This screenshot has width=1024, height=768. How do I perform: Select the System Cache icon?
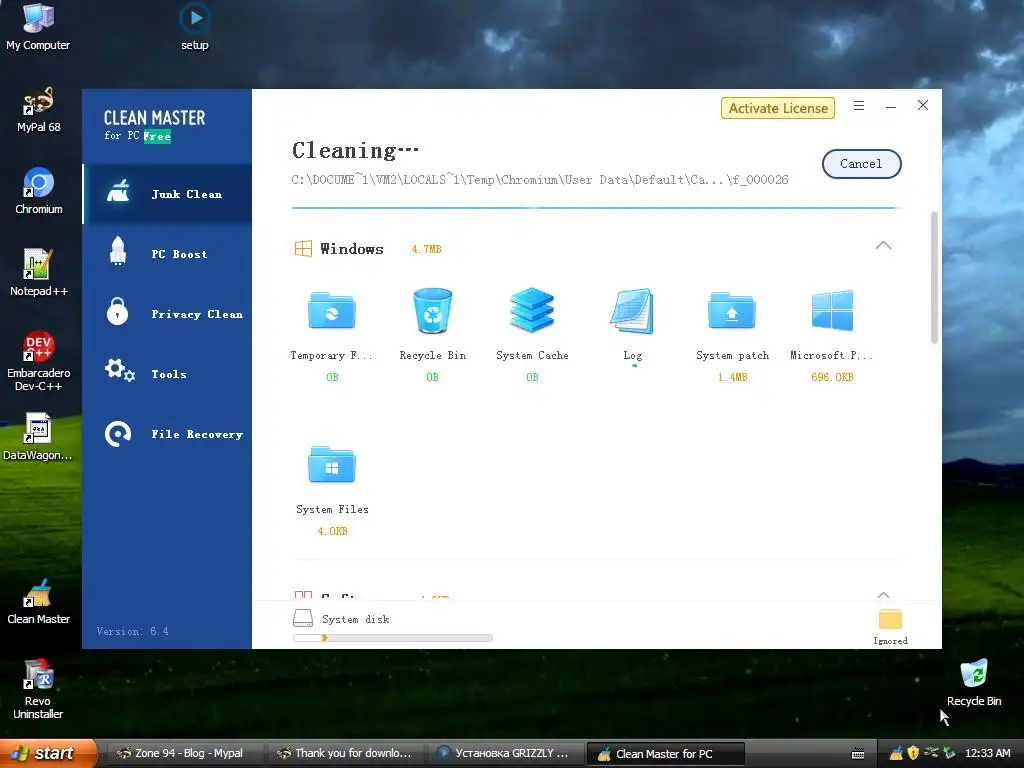click(532, 310)
